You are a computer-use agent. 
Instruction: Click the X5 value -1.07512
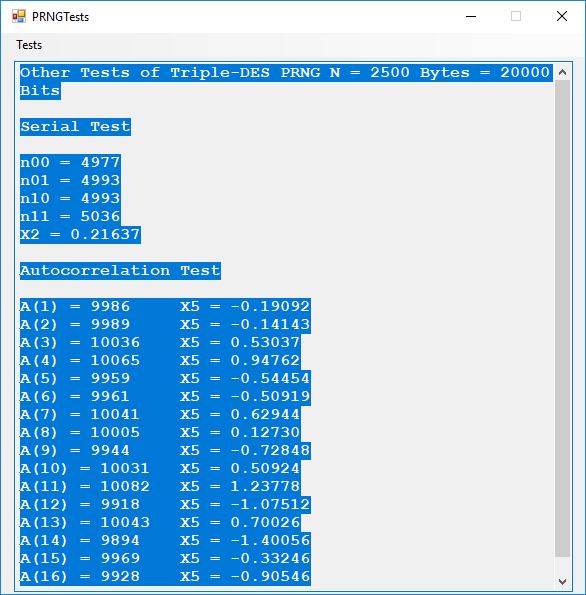[270, 505]
